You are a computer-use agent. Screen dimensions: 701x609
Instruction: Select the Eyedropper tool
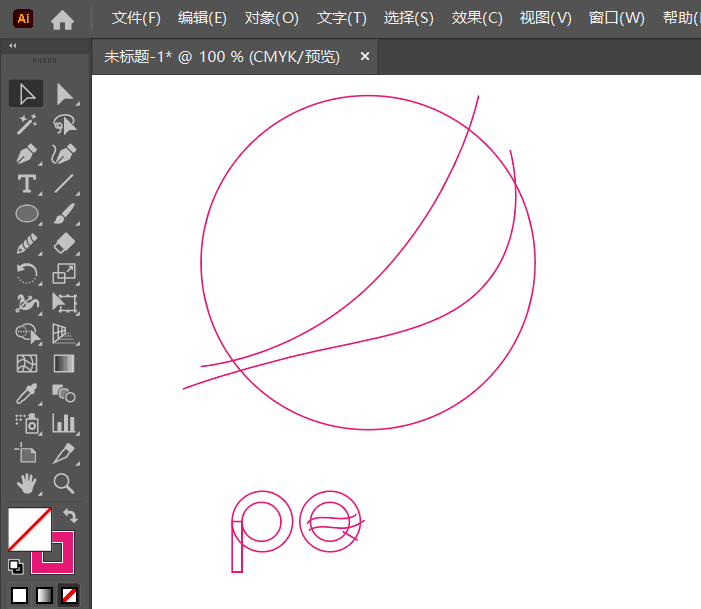point(26,393)
